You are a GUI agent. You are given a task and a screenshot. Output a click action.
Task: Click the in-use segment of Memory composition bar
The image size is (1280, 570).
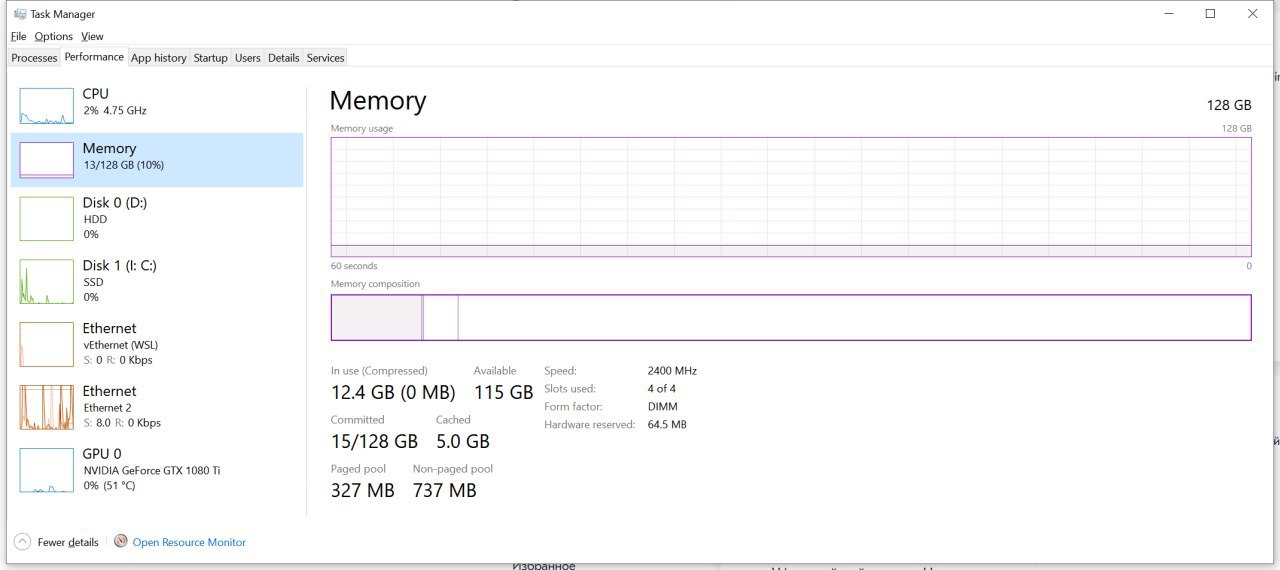pos(377,317)
